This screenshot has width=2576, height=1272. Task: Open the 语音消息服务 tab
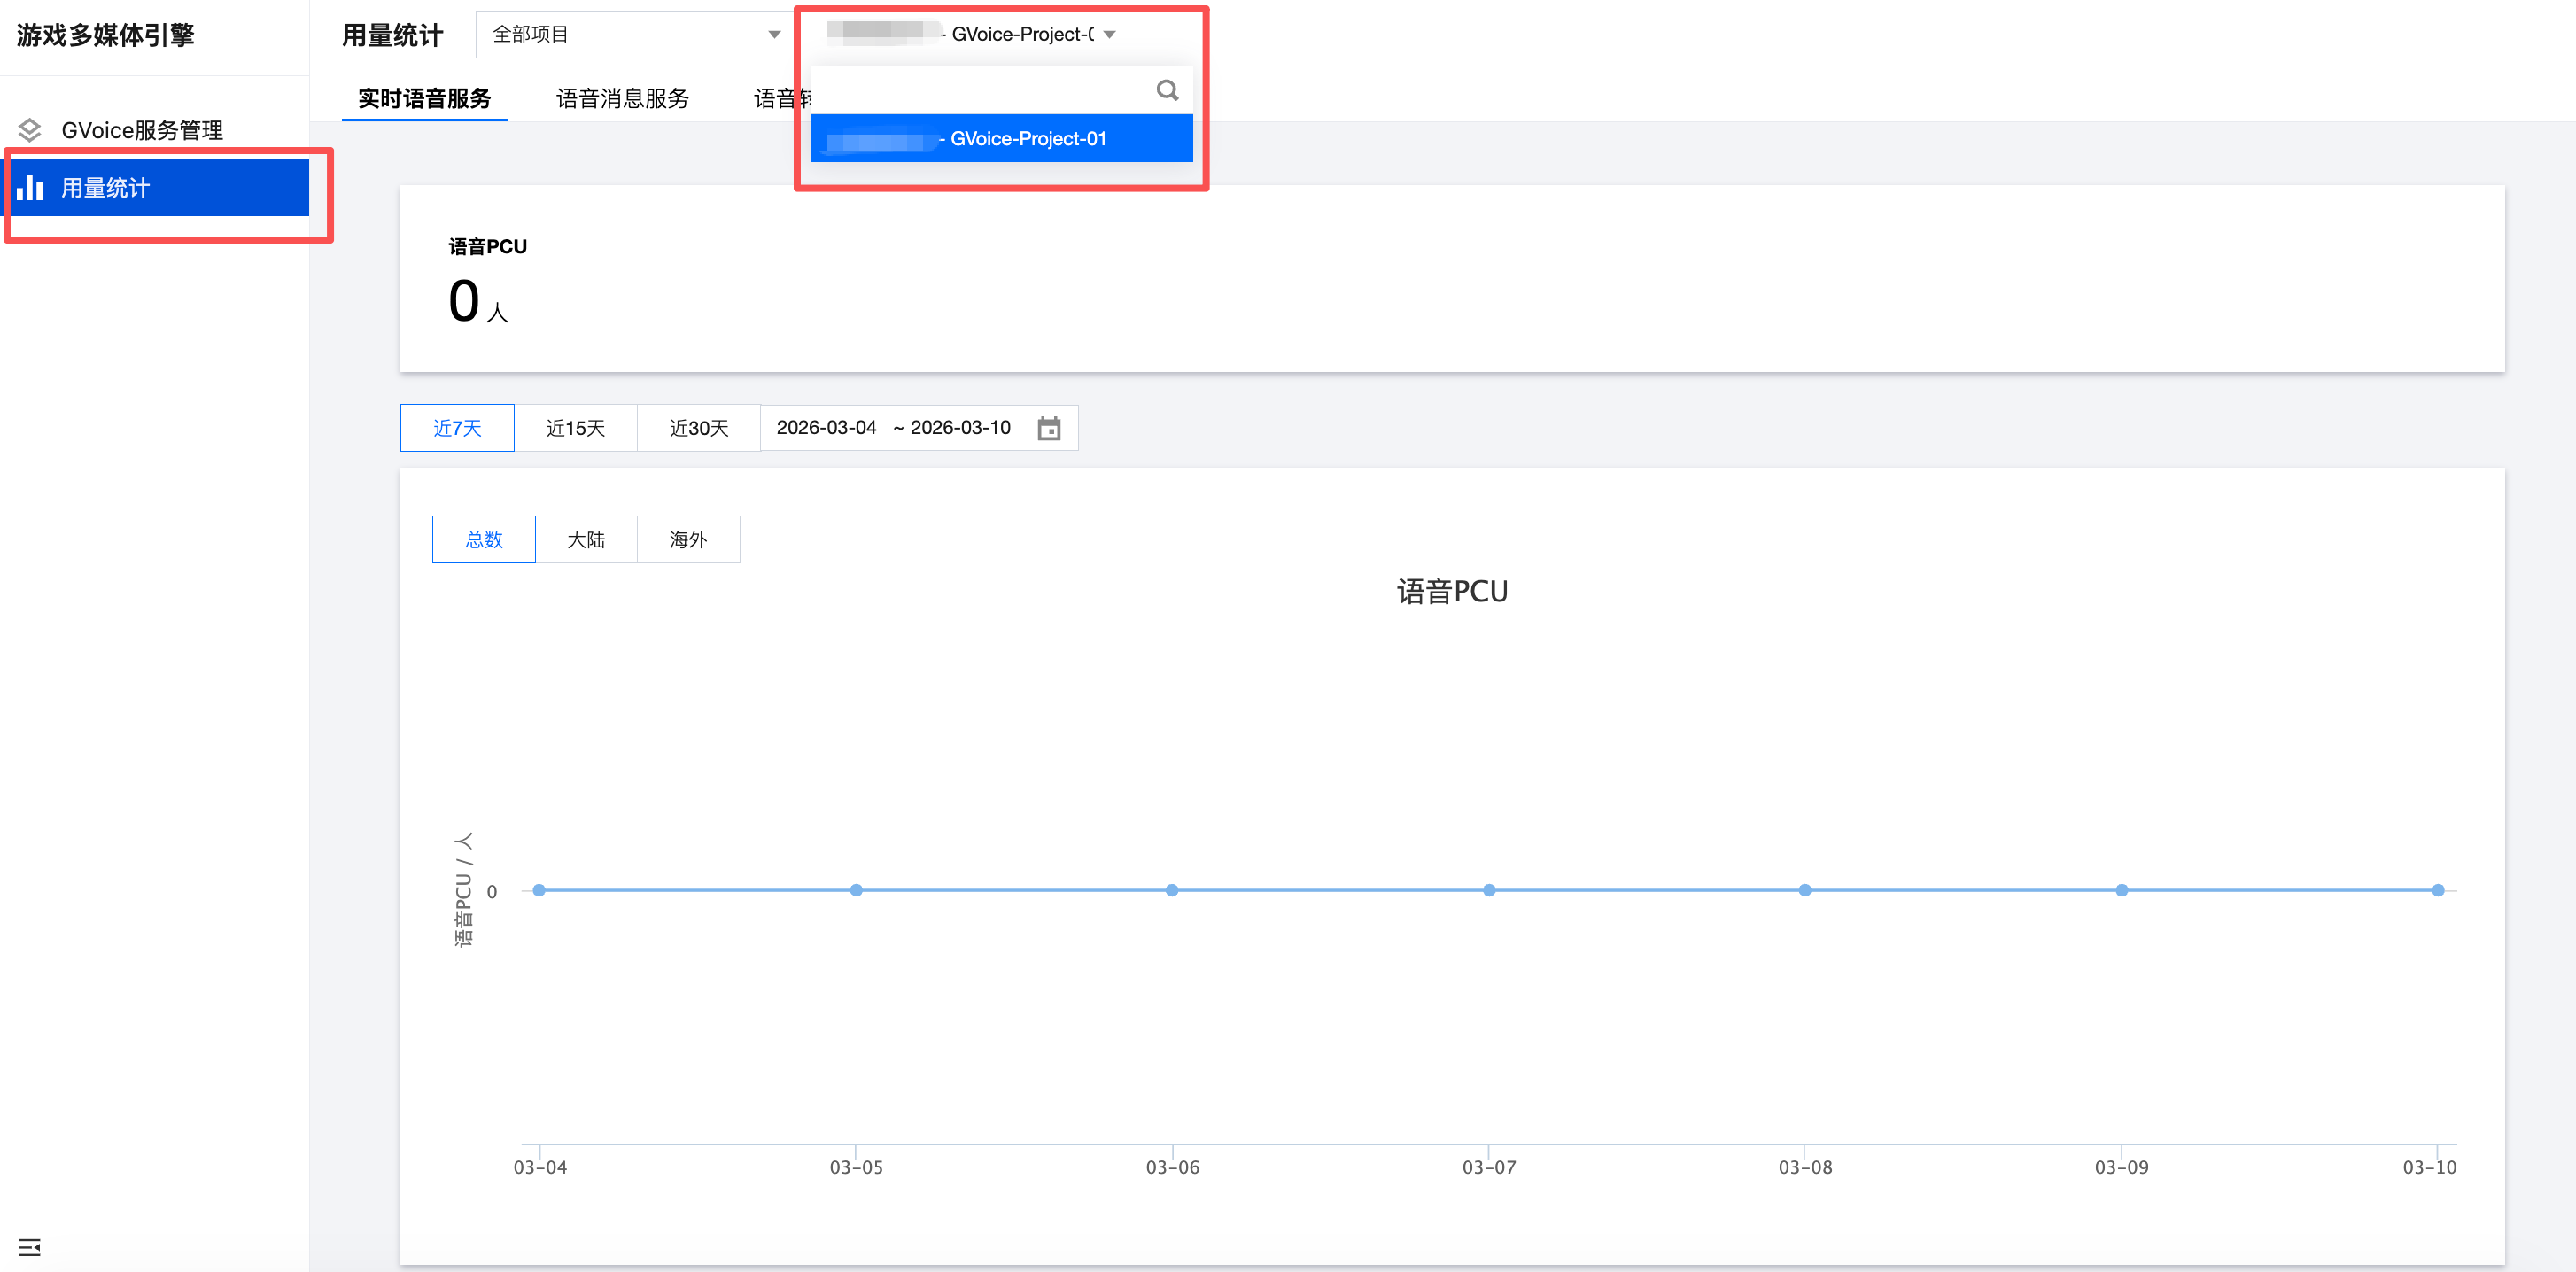click(x=622, y=98)
